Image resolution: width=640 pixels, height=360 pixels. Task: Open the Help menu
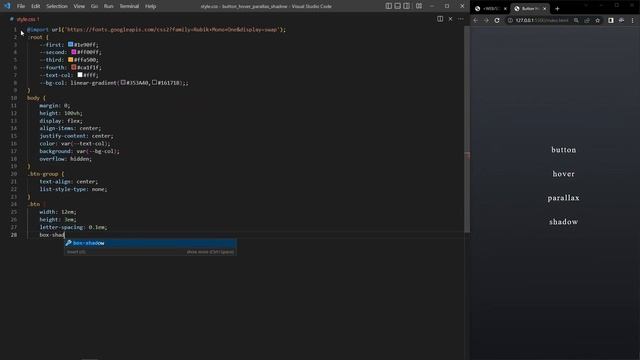click(x=151, y=6)
